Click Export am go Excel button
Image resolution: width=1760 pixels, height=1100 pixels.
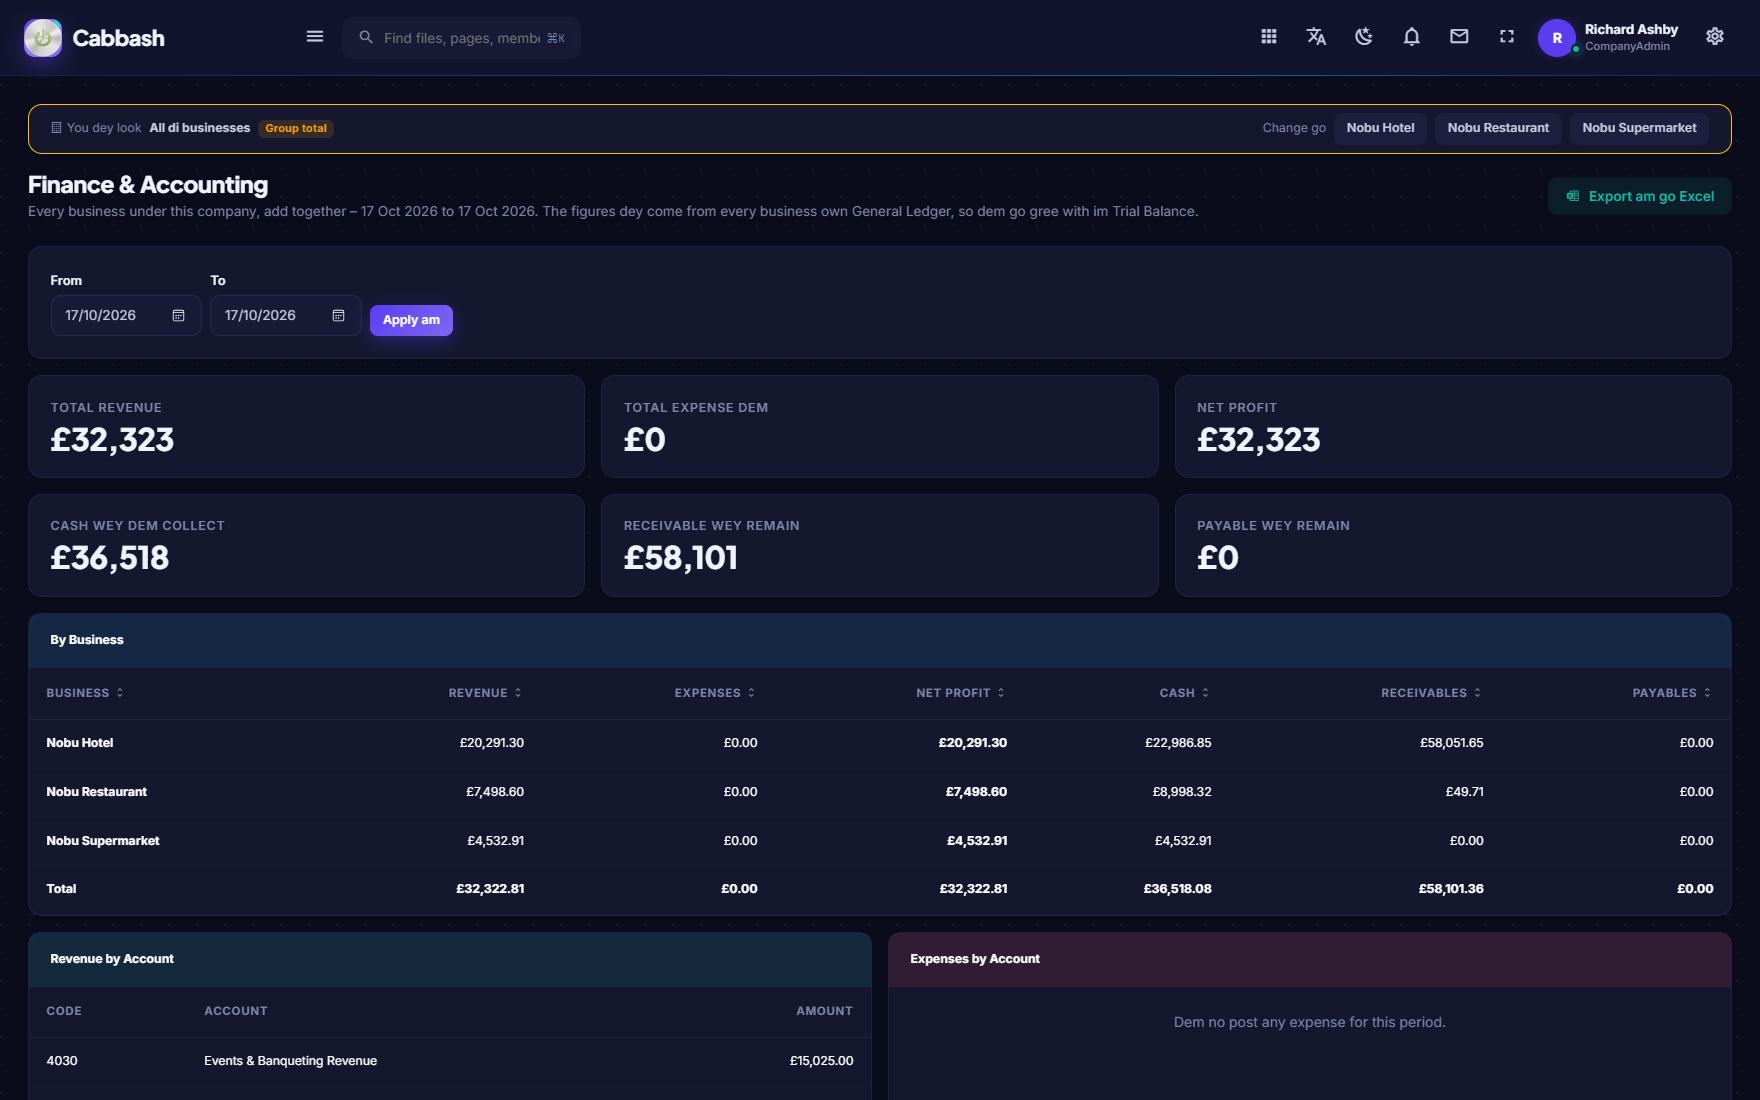pyautogui.click(x=1640, y=196)
